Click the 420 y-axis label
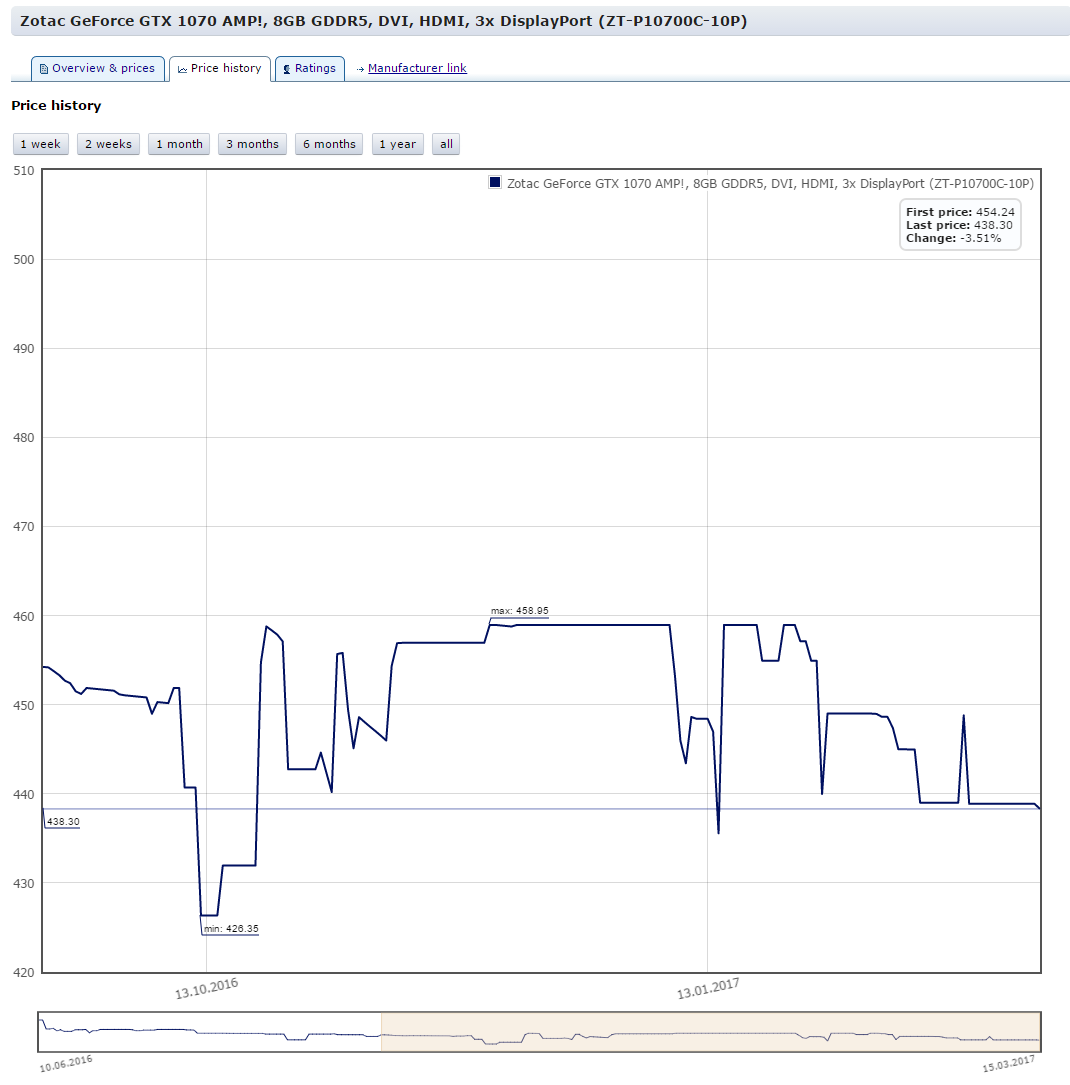This screenshot has height=1085, width=1070. pos(24,973)
